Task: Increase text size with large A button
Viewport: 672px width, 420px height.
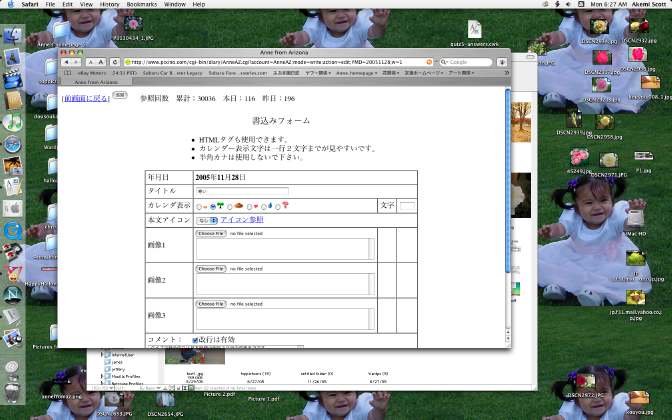Action: (101, 62)
